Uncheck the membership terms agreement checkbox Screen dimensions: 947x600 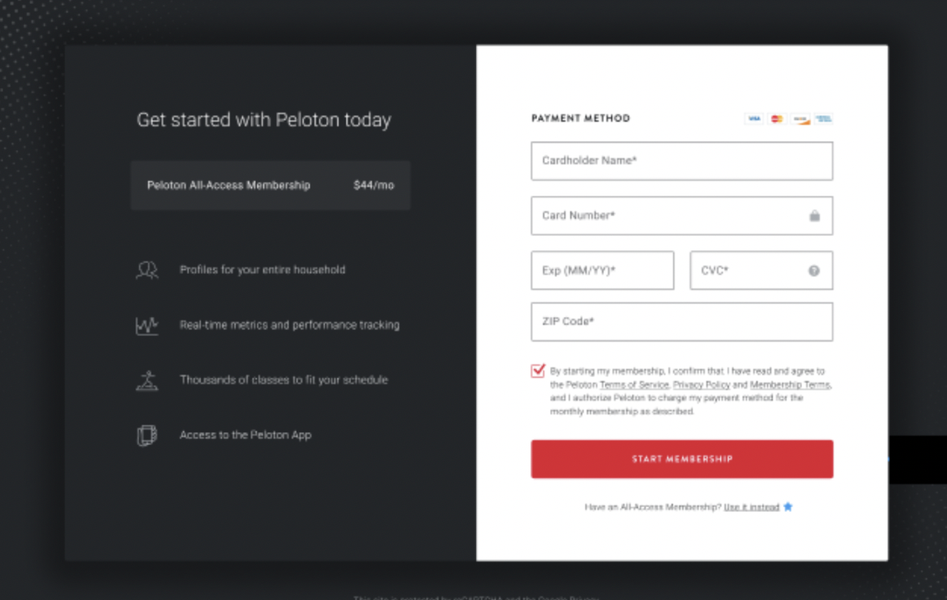pyautogui.click(x=538, y=370)
